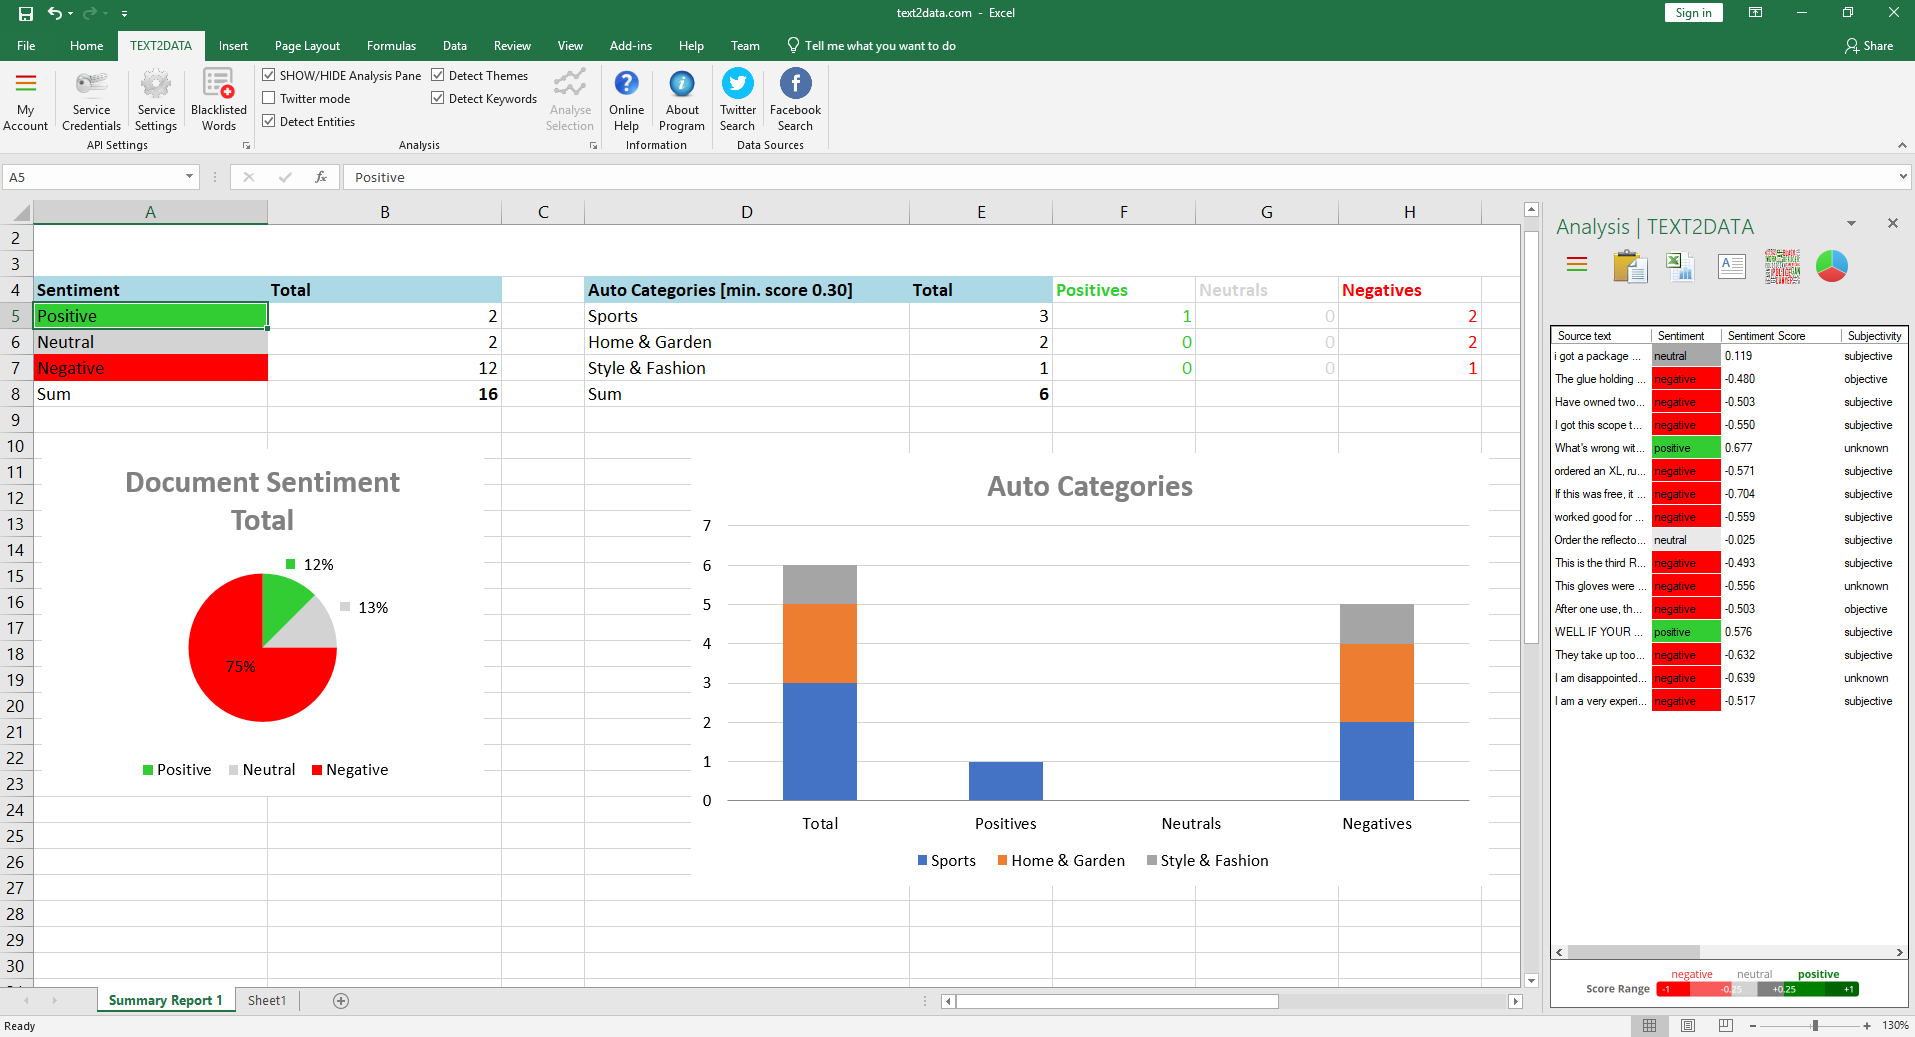
Task: Open the Analysis group dialog launcher
Action: 593,146
